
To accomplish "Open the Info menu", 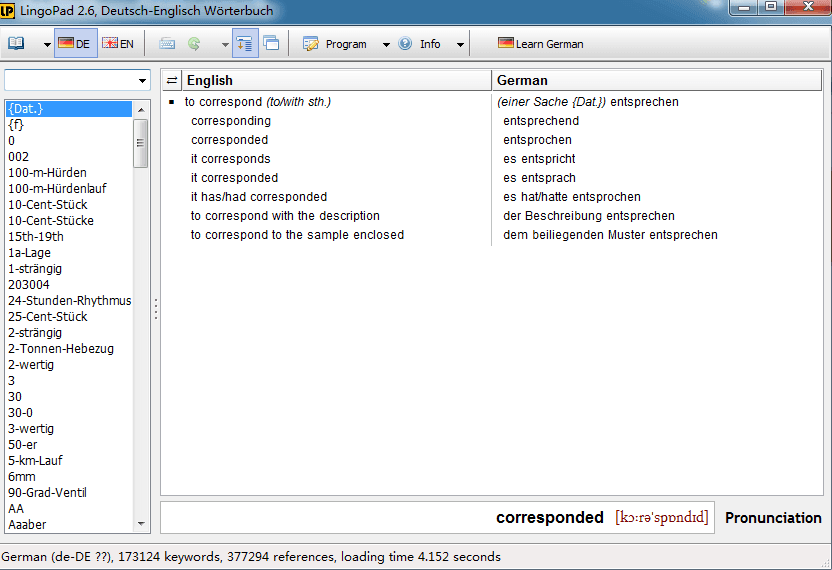I will pos(420,44).
